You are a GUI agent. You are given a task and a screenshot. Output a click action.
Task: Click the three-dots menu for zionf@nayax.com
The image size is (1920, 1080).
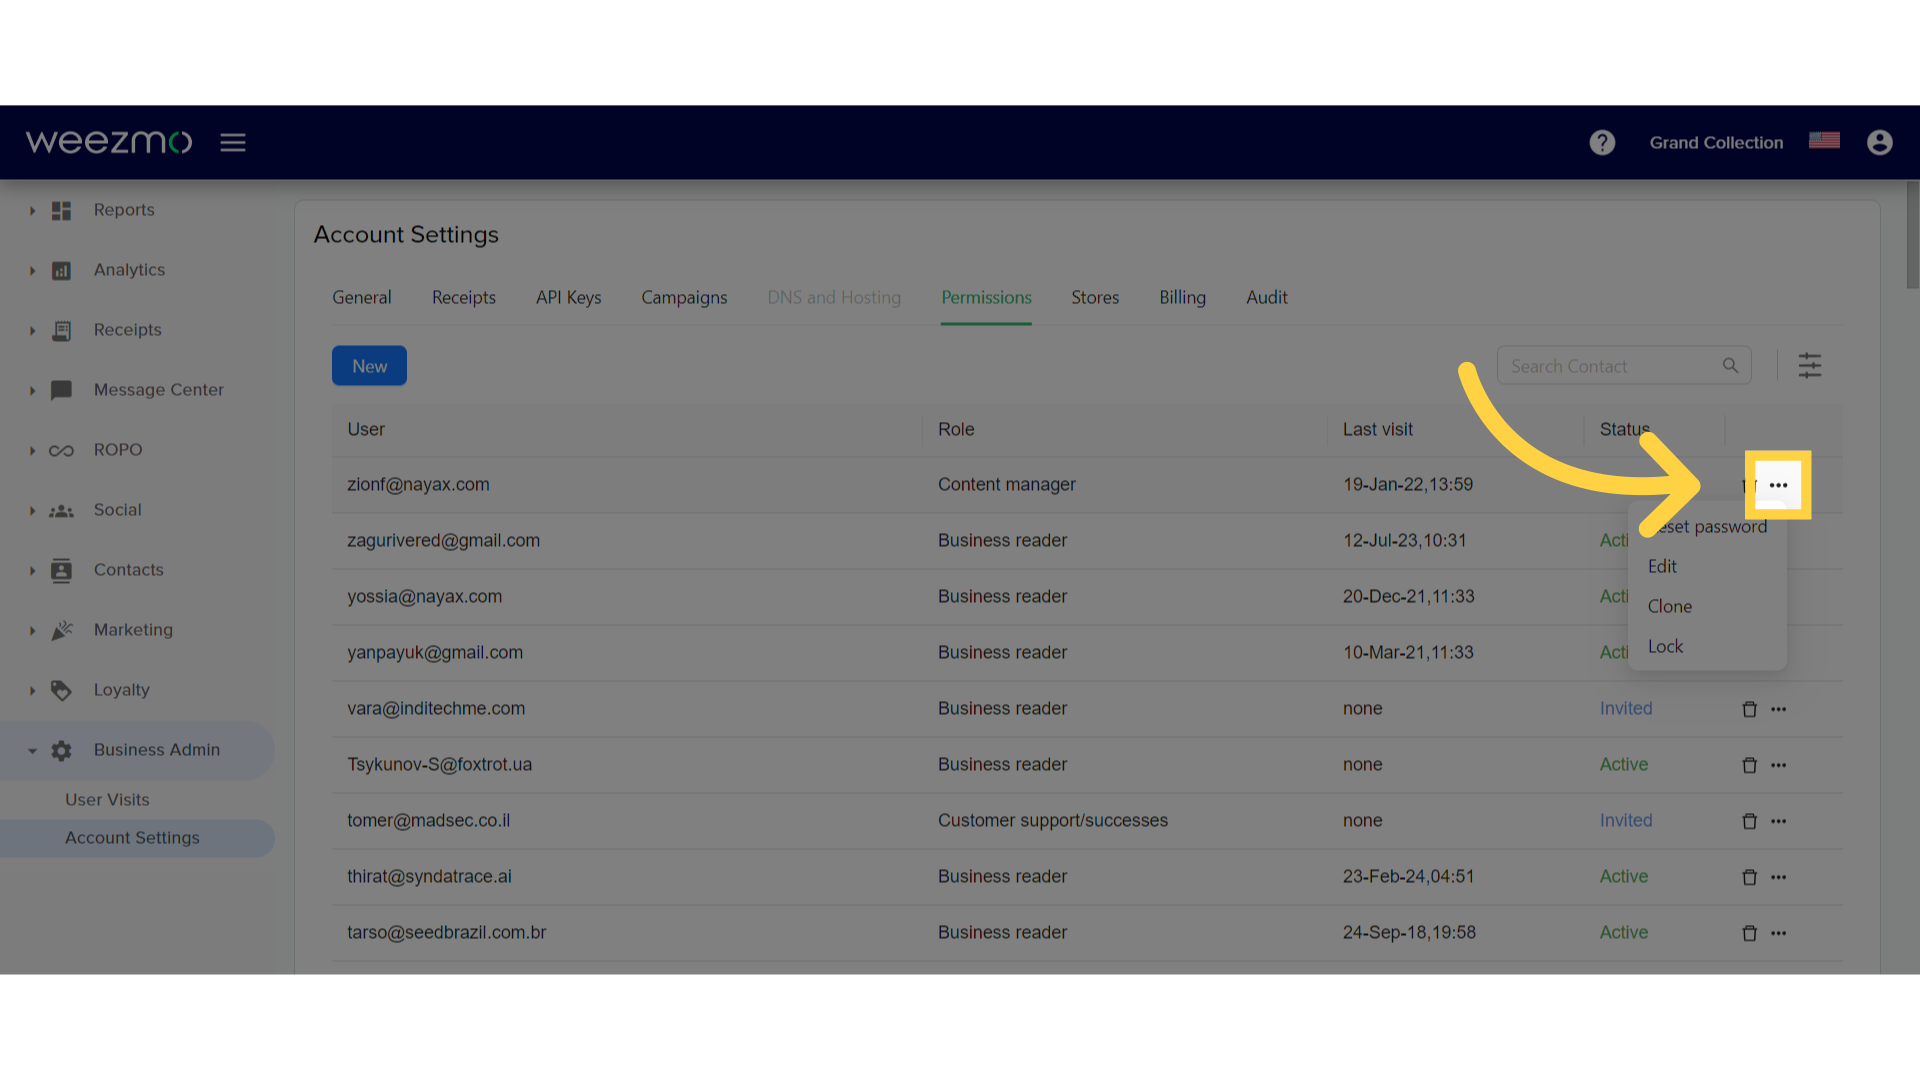(x=1778, y=485)
